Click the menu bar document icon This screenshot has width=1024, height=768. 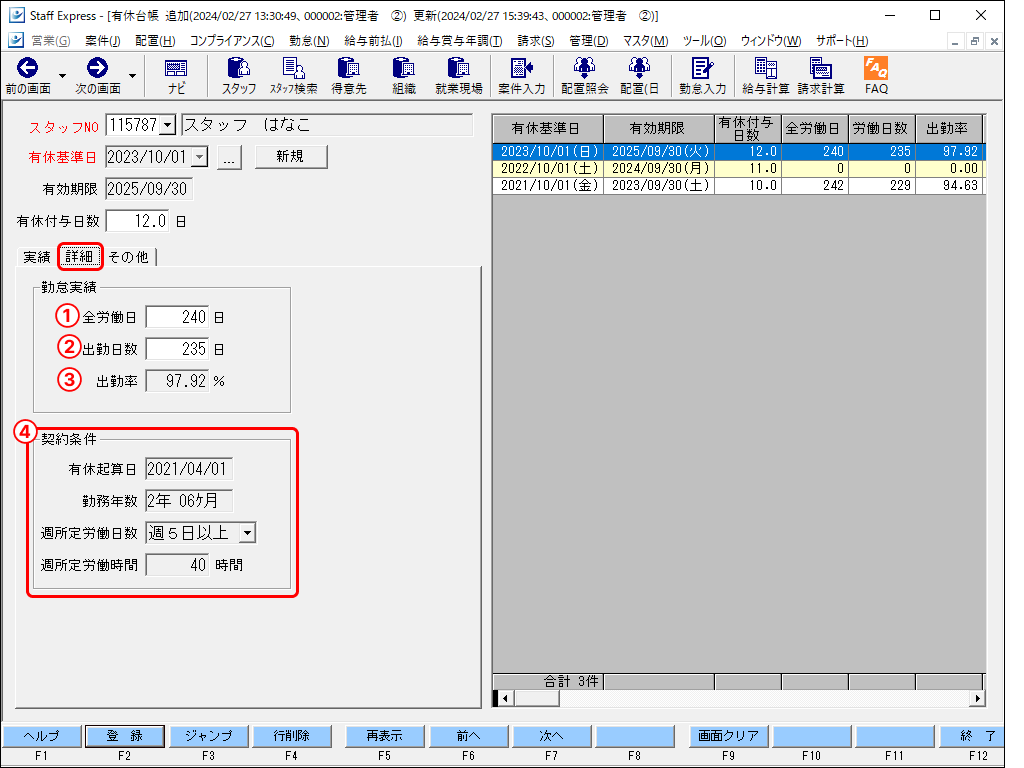point(16,40)
